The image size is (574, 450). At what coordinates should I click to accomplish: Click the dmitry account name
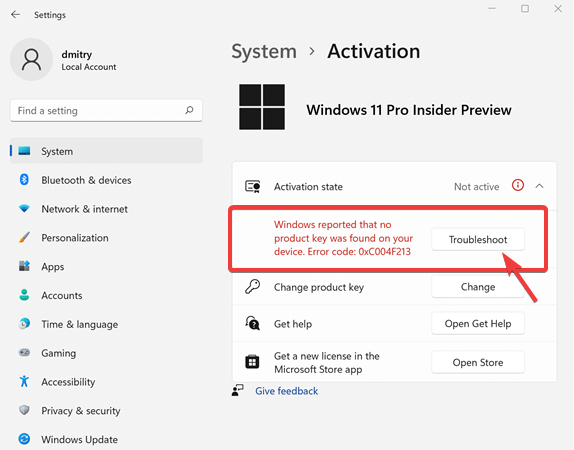[77, 54]
